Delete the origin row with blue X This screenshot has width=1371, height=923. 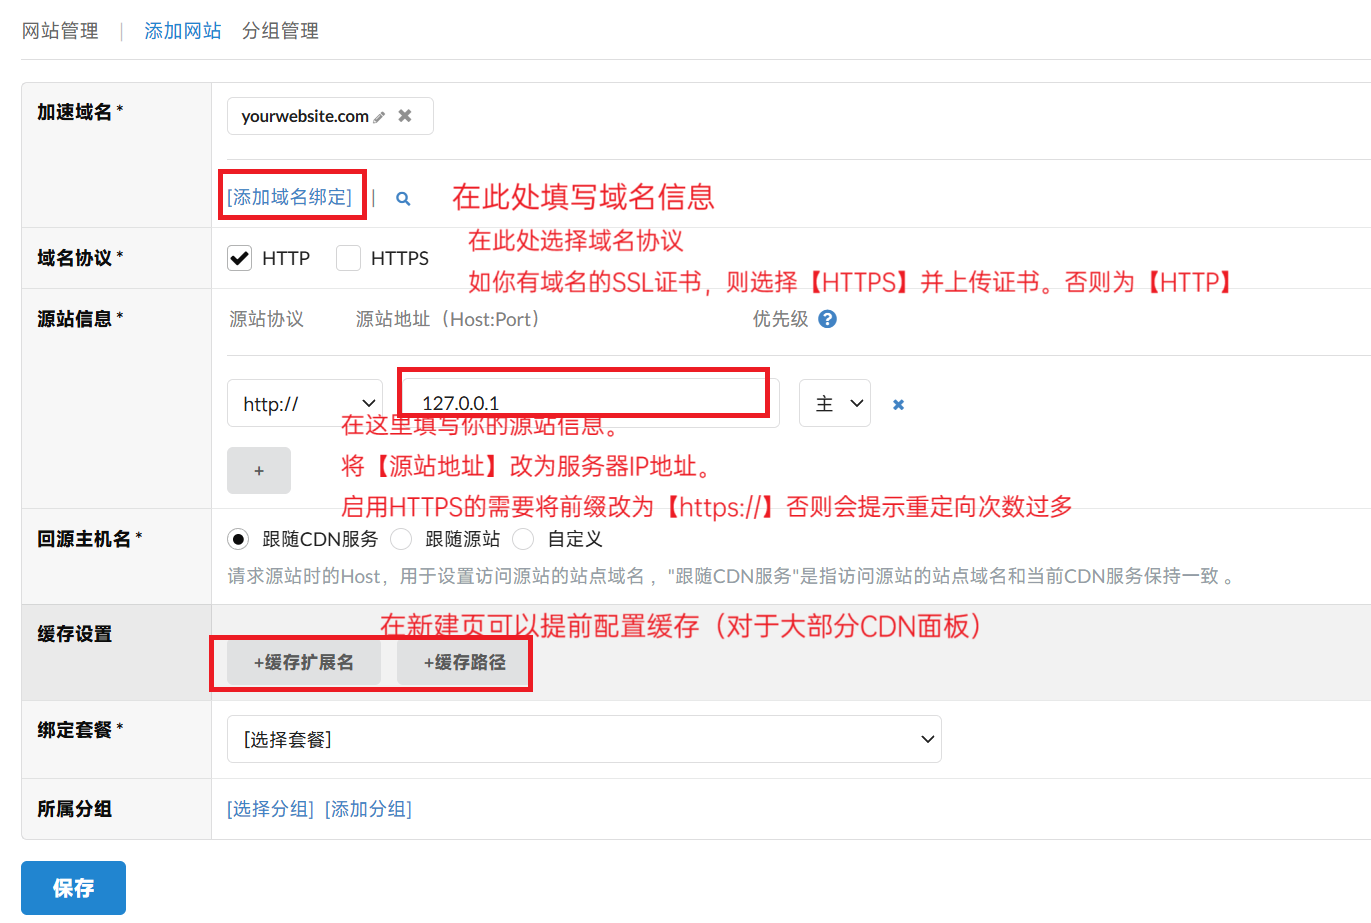[x=898, y=405]
